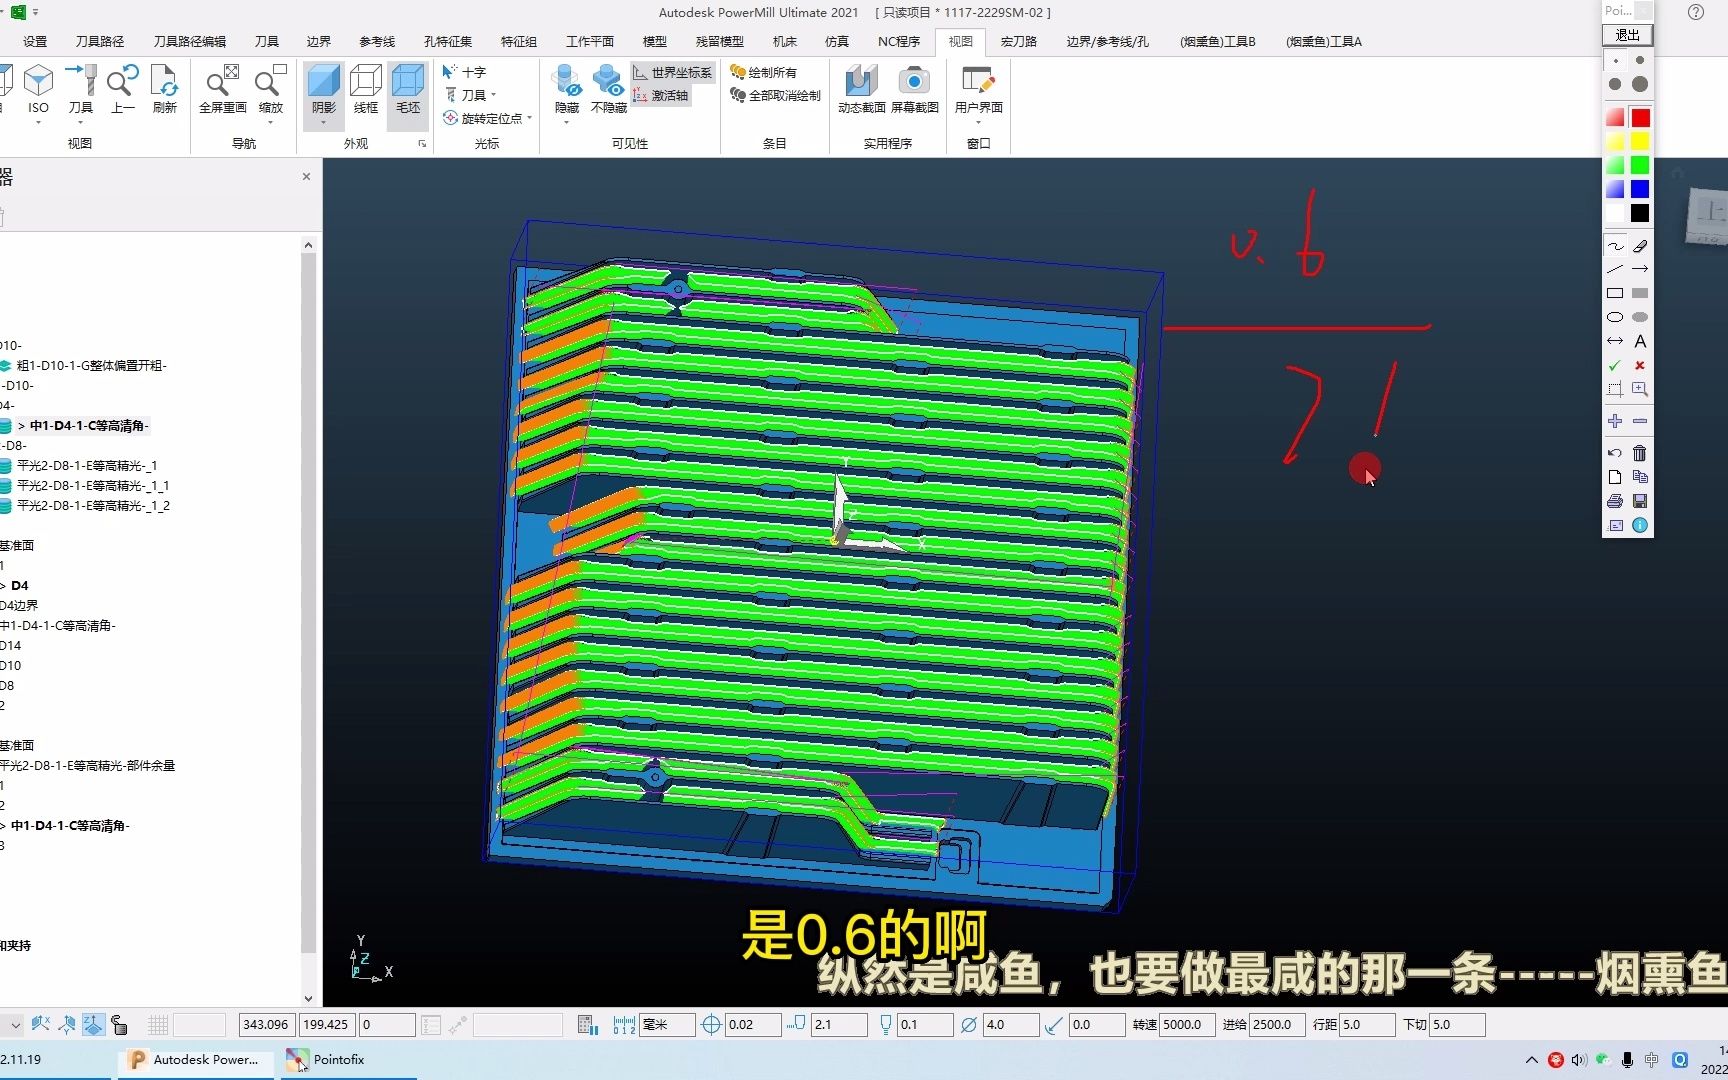Image resolution: width=1728 pixels, height=1080 pixels.
Task: Select Pointofix highlighter marker tool
Action: point(1640,246)
